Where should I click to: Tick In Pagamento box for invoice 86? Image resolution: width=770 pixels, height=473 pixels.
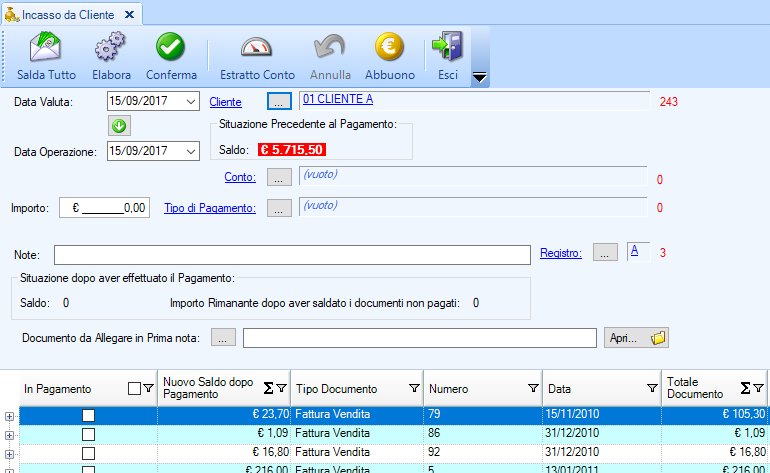[88, 434]
